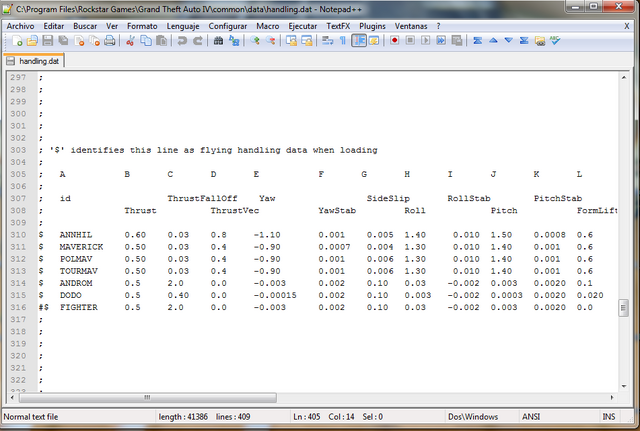Click the Save All icon

coord(63,40)
